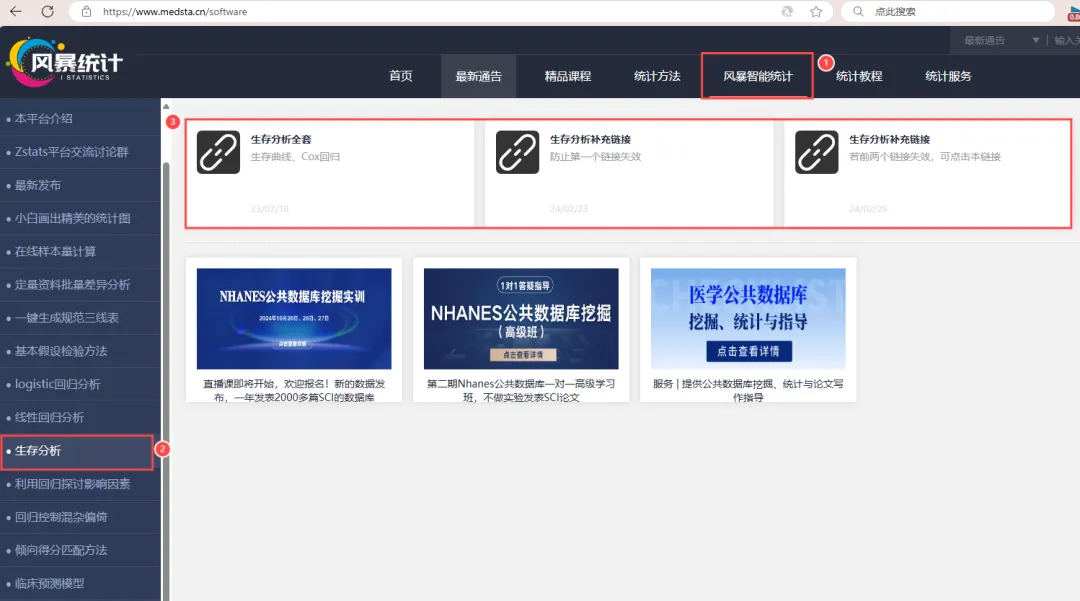Bookmark page with the star icon
The height and width of the screenshot is (601, 1080).
click(816, 12)
